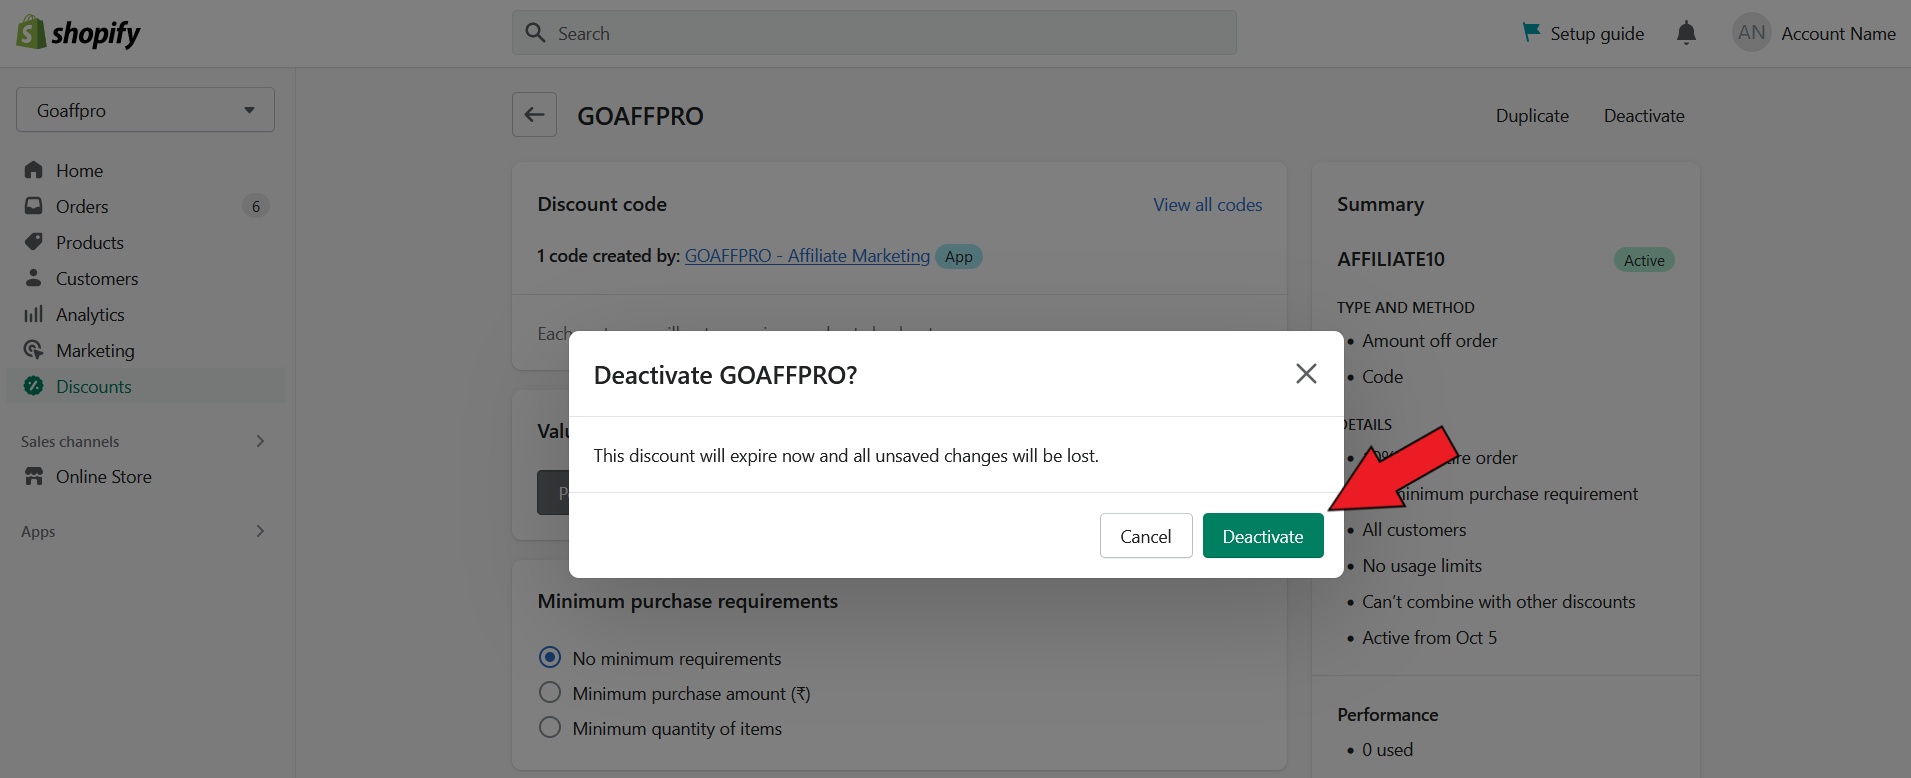Confirm with the green Deactivate button
This screenshot has width=1911, height=778.
[x=1262, y=536]
